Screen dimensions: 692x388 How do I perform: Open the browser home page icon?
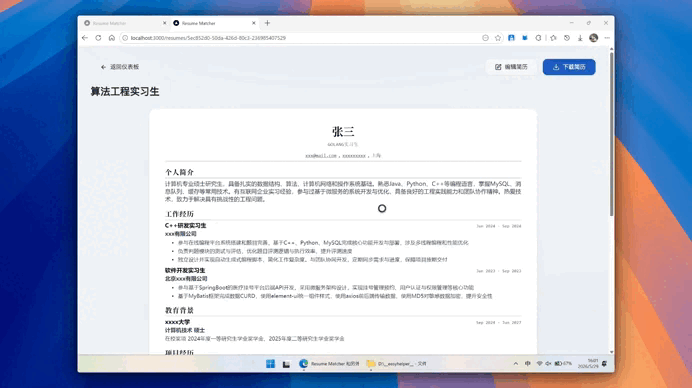click(x=112, y=38)
